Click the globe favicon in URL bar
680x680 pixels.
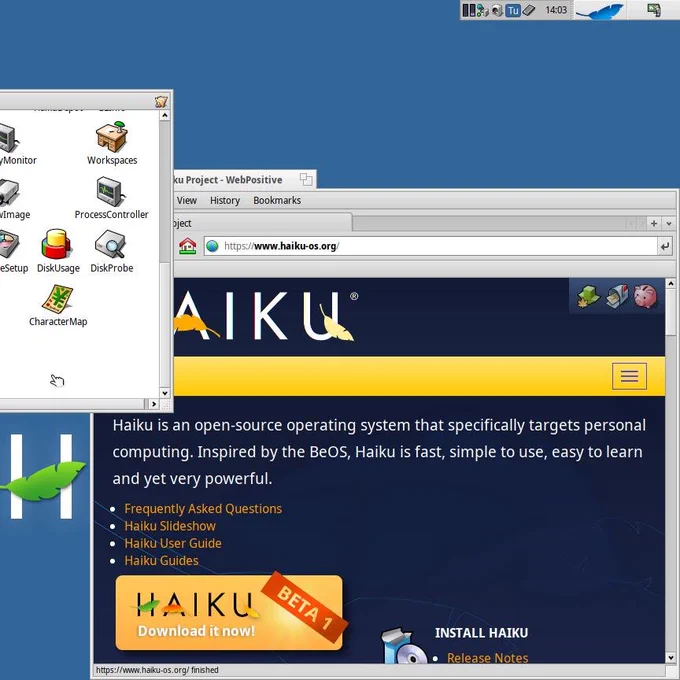[212, 246]
